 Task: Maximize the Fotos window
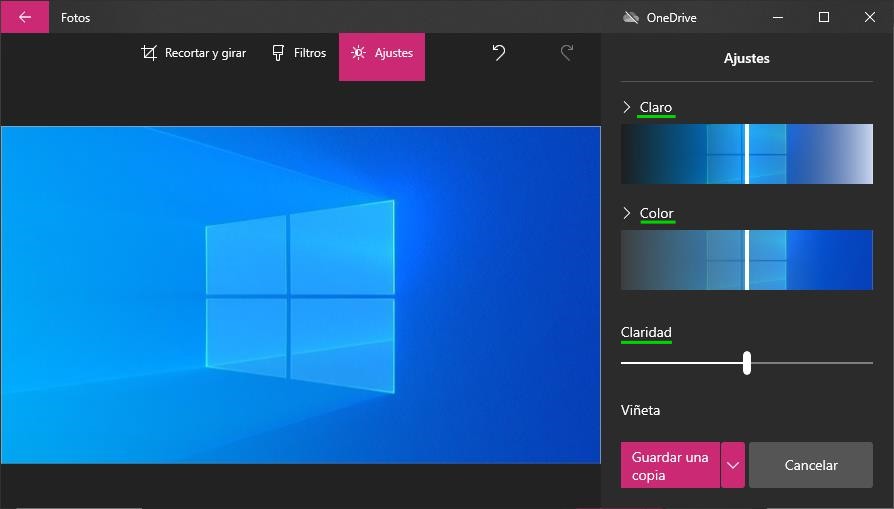[x=824, y=17]
